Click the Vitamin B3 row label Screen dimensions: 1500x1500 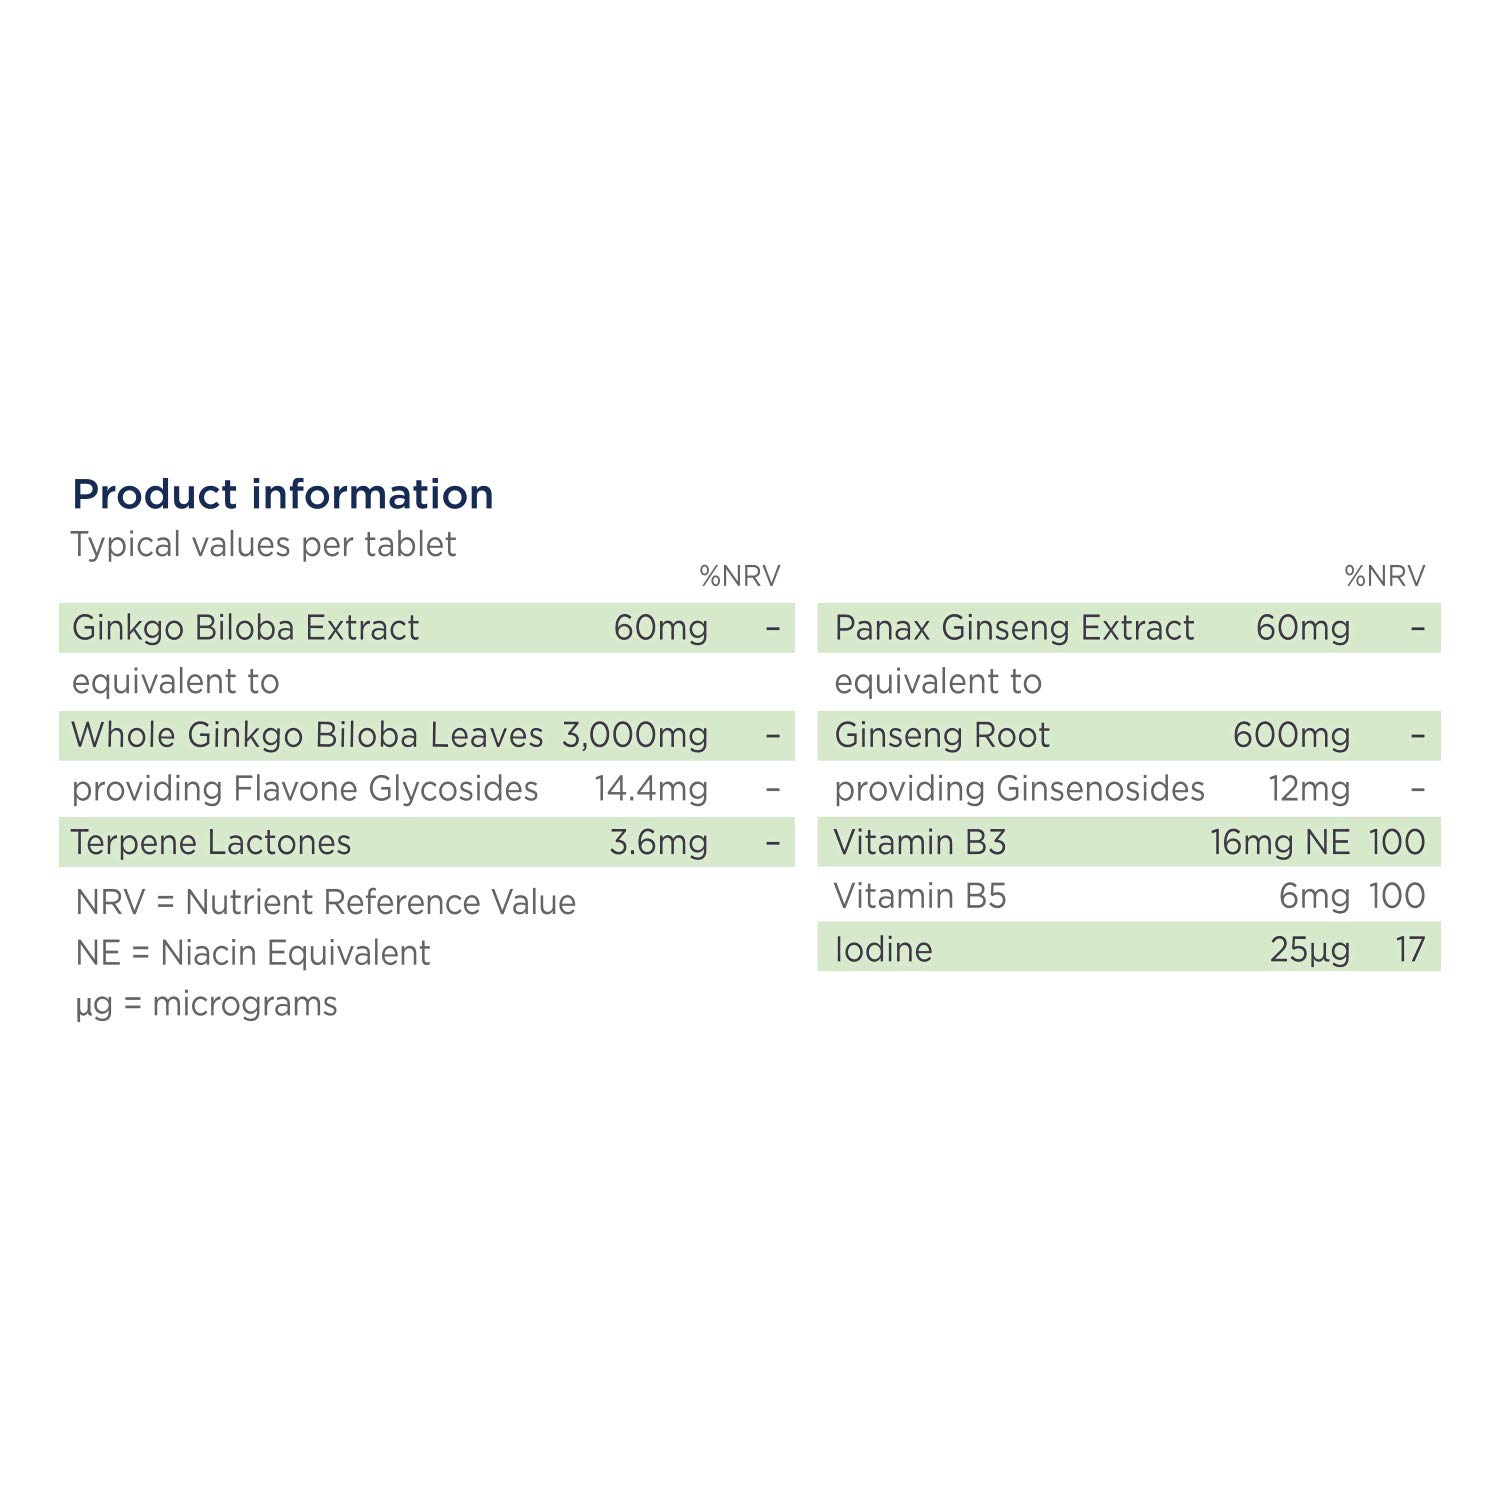tap(920, 842)
